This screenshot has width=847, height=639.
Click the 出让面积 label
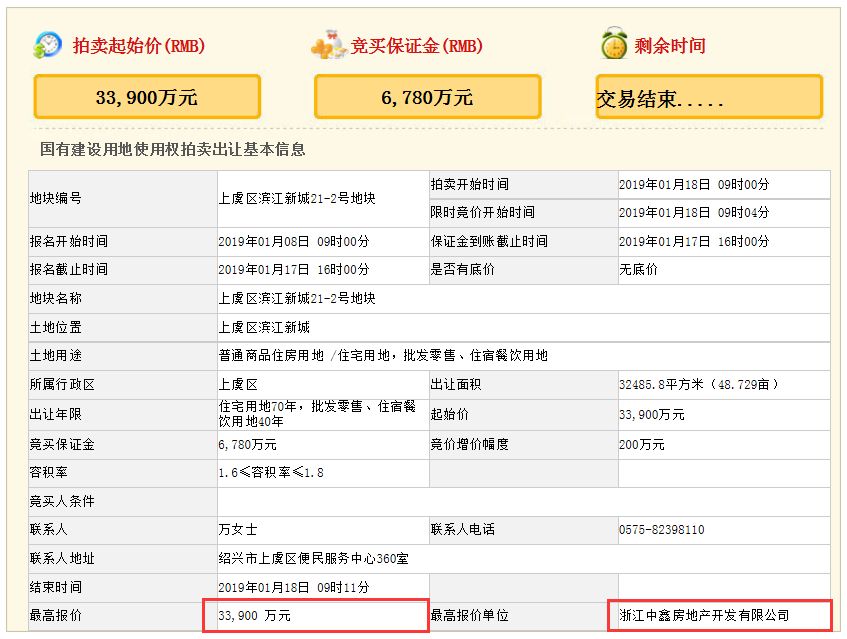(456, 385)
